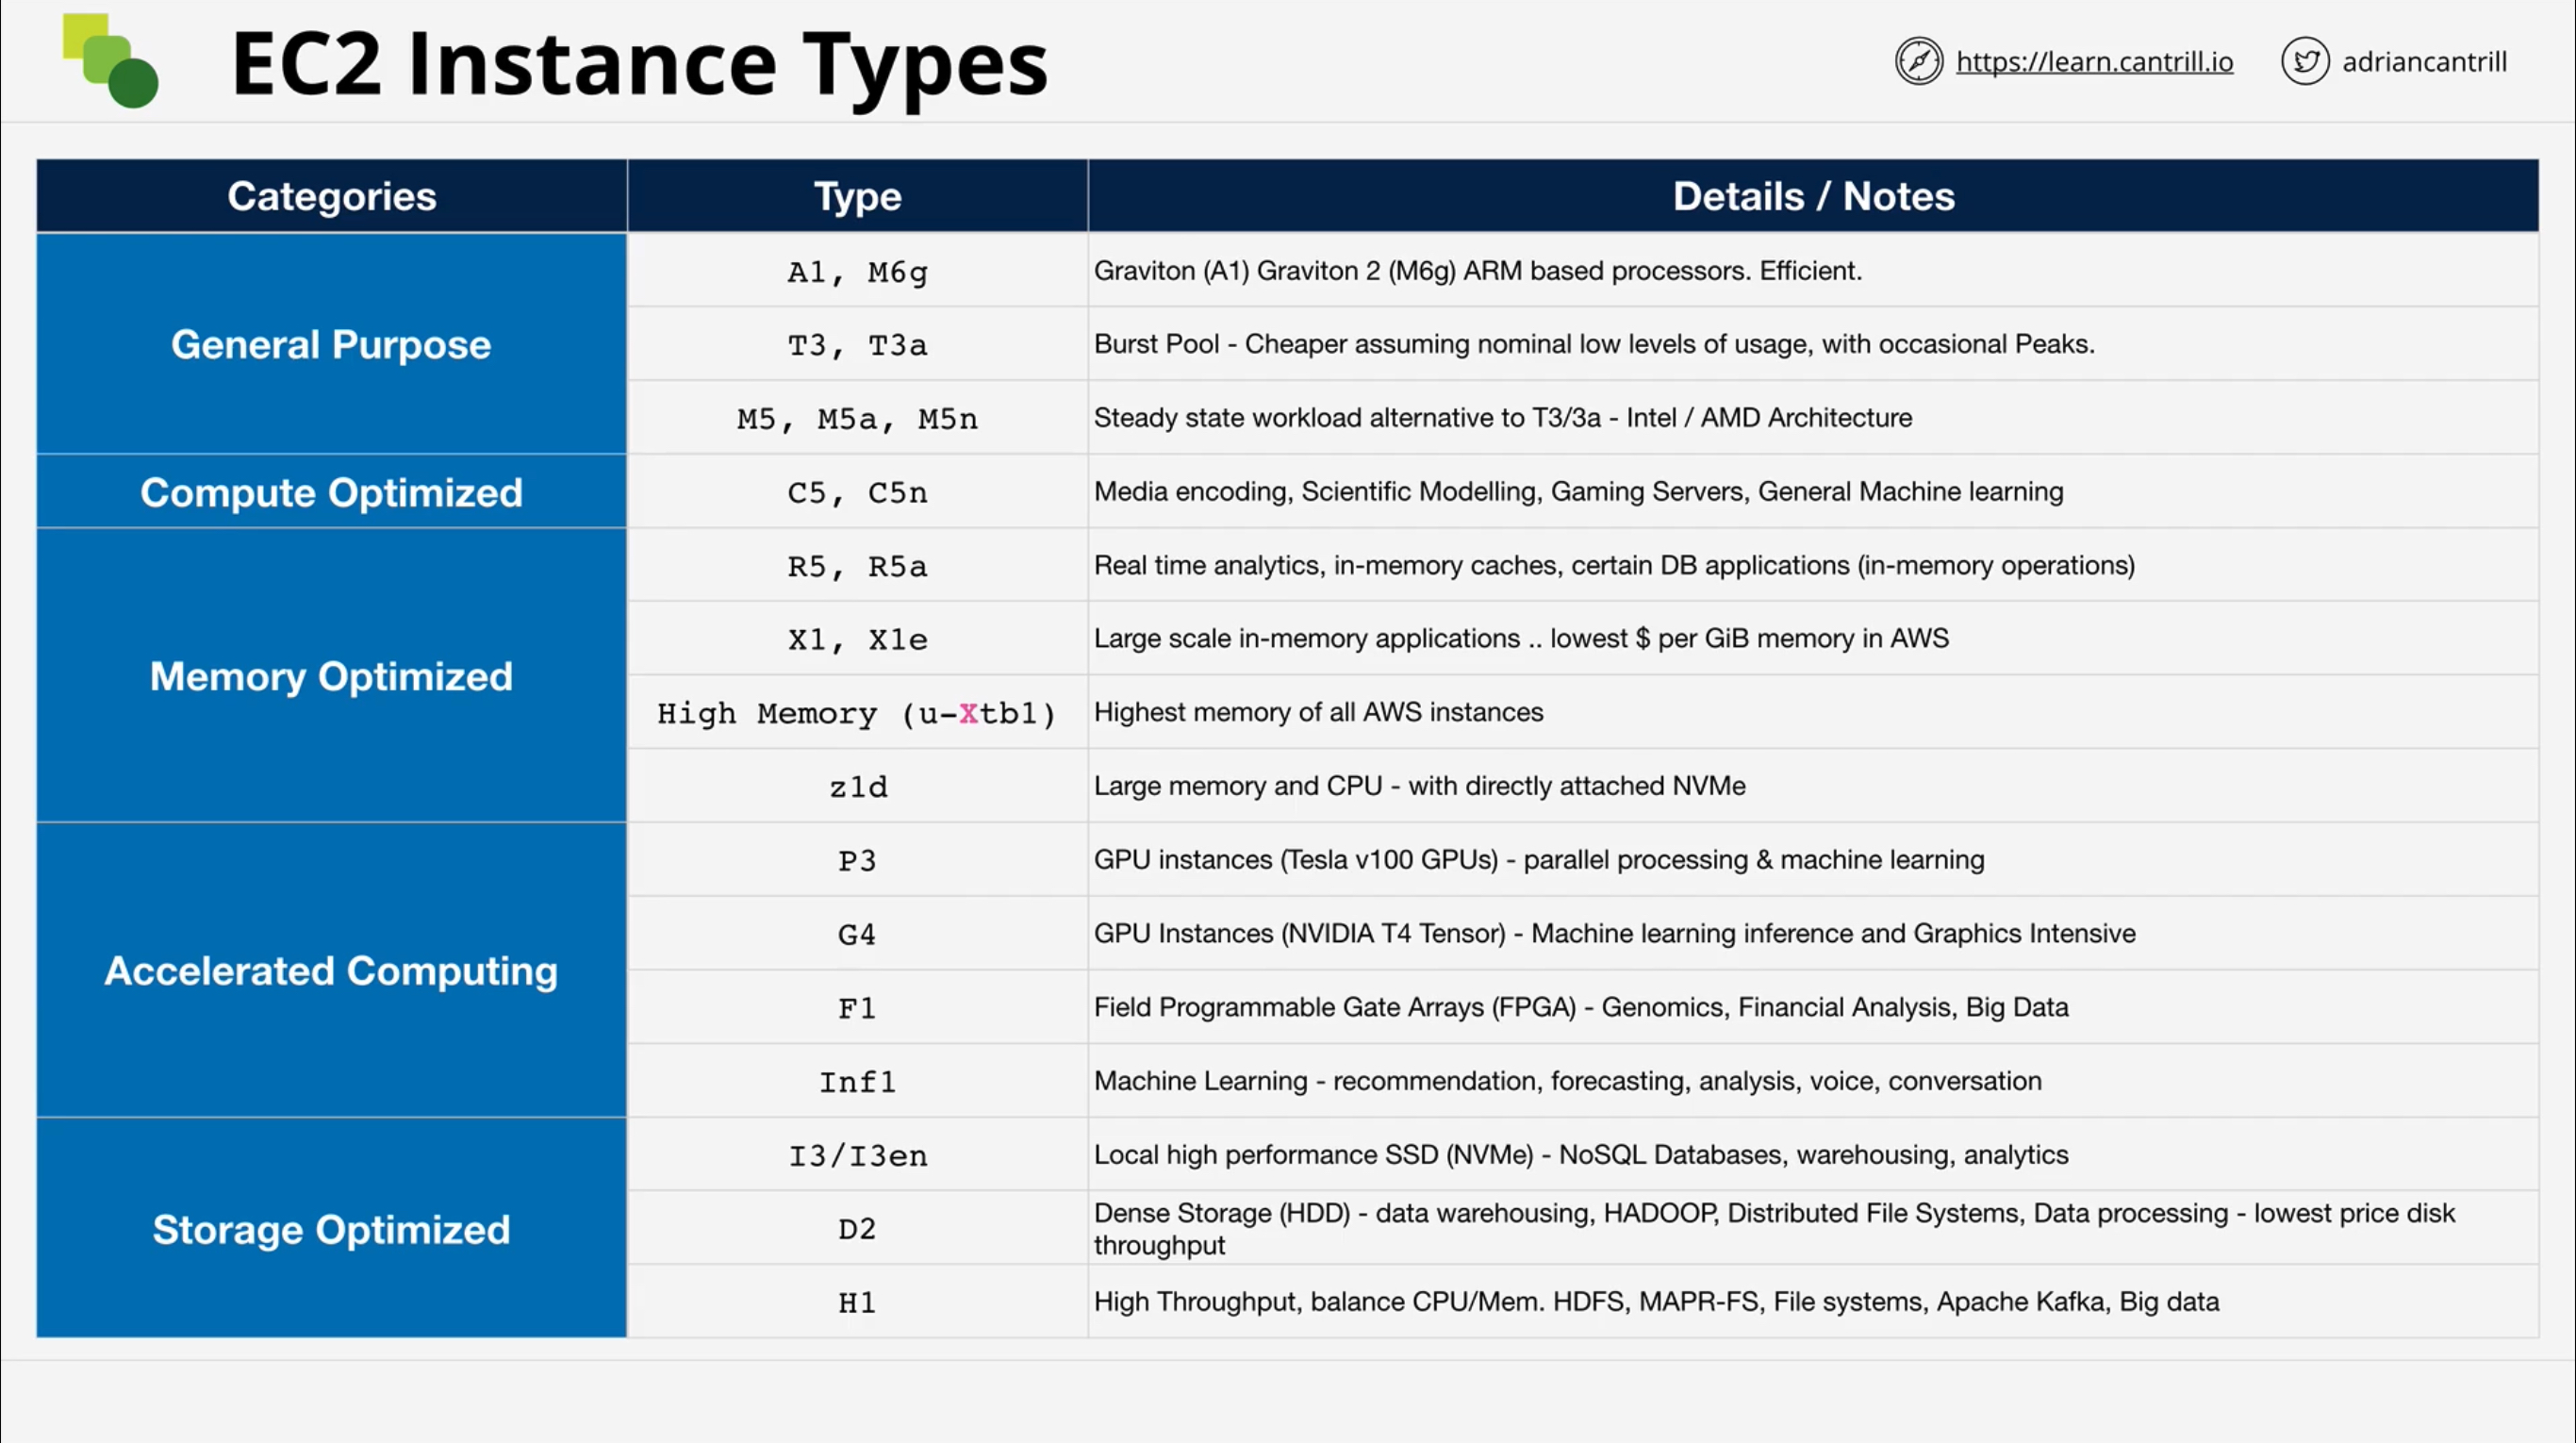Click the EC2 Instance Types title

coord(640,62)
